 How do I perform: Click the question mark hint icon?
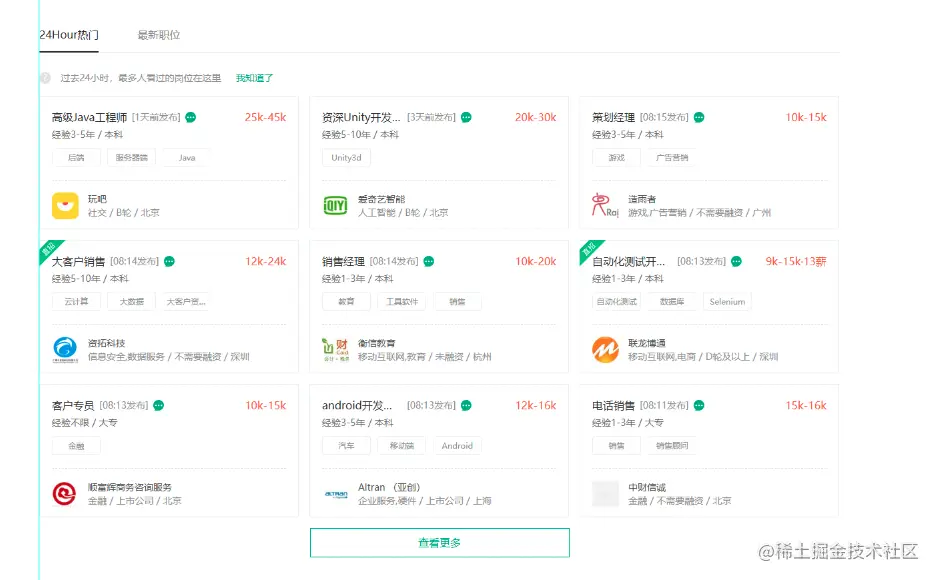[x=45, y=78]
